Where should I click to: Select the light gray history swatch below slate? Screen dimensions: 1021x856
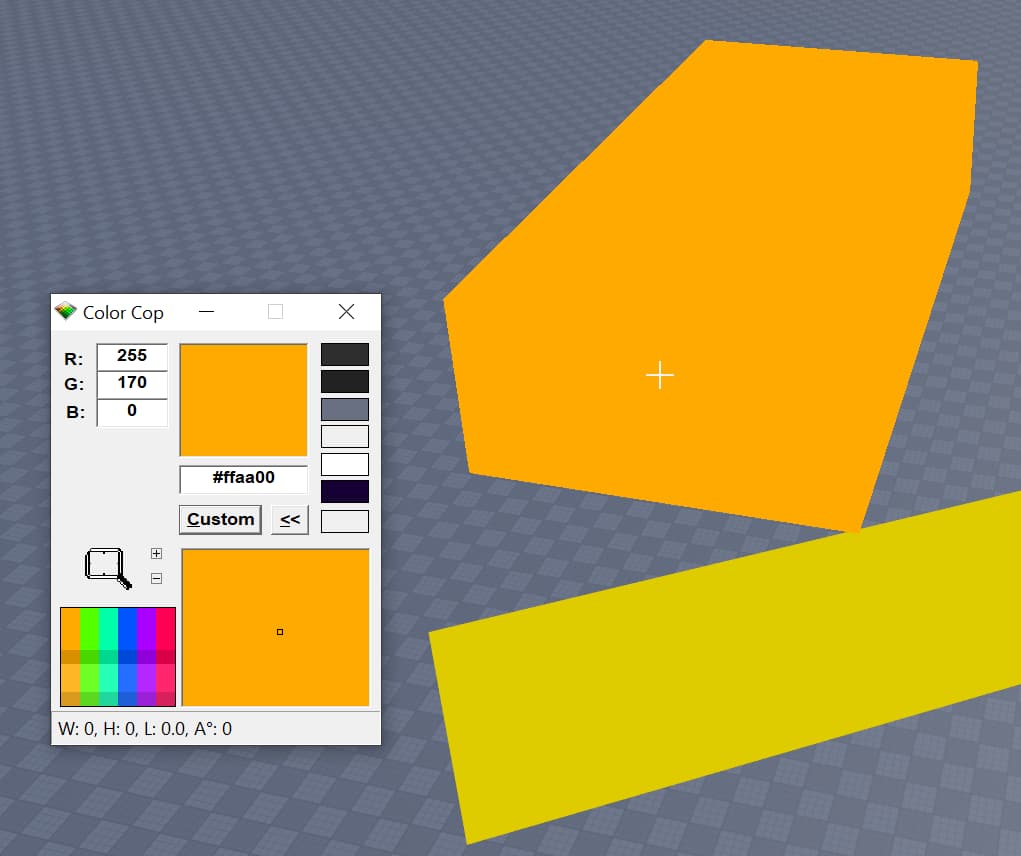point(345,437)
